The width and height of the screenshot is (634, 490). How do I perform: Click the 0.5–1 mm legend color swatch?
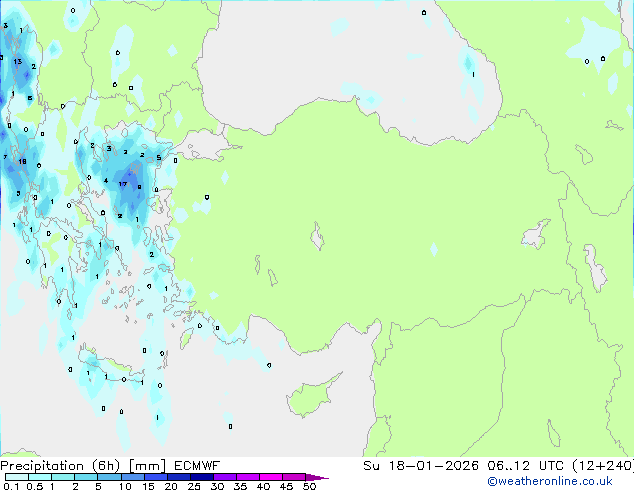pyautogui.click(x=40, y=477)
